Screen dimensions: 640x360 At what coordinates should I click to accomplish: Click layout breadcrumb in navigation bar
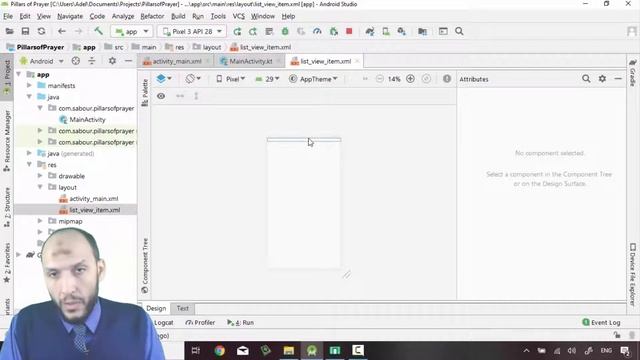(x=207, y=47)
